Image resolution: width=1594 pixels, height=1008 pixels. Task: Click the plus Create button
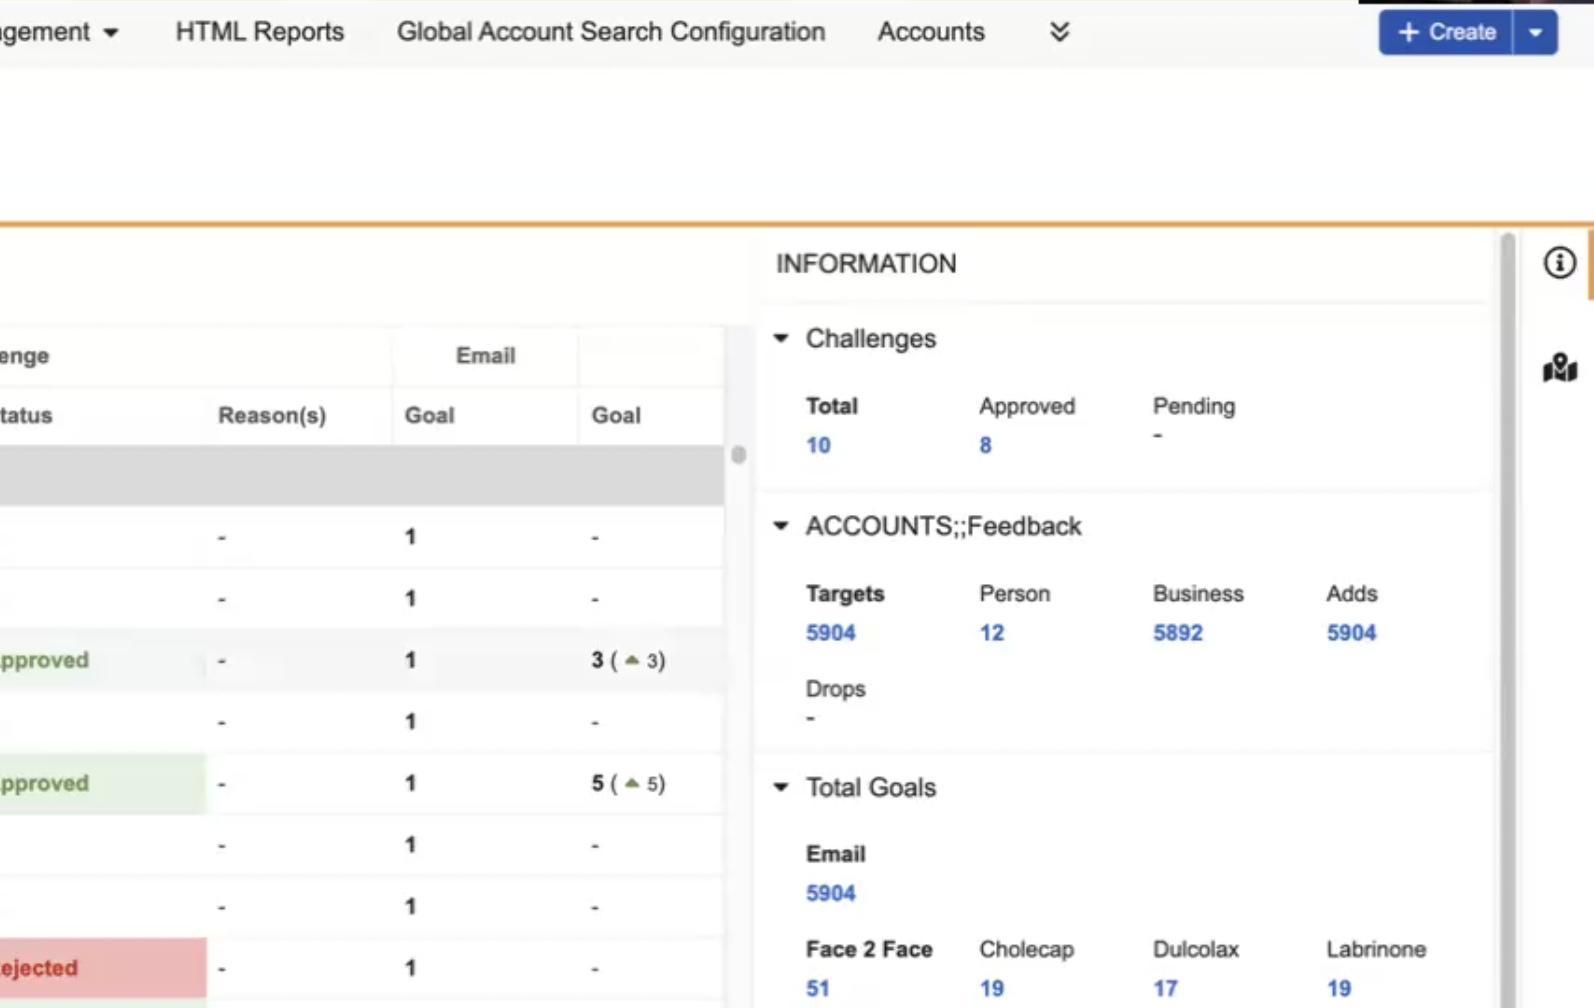pos(1446,32)
